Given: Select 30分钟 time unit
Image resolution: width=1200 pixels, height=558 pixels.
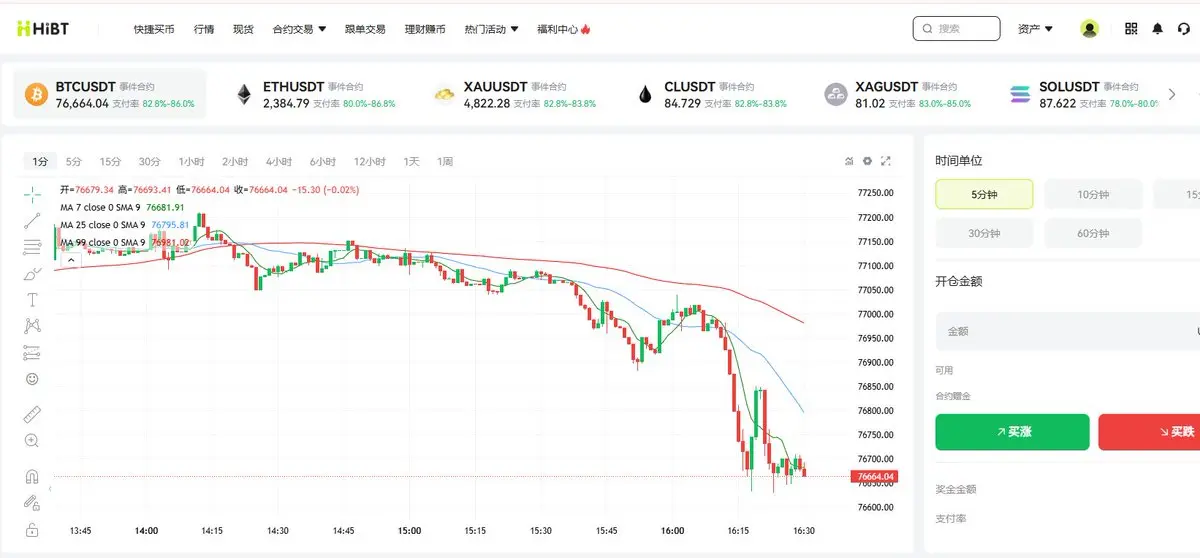Looking at the screenshot, I should click(984, 233).
